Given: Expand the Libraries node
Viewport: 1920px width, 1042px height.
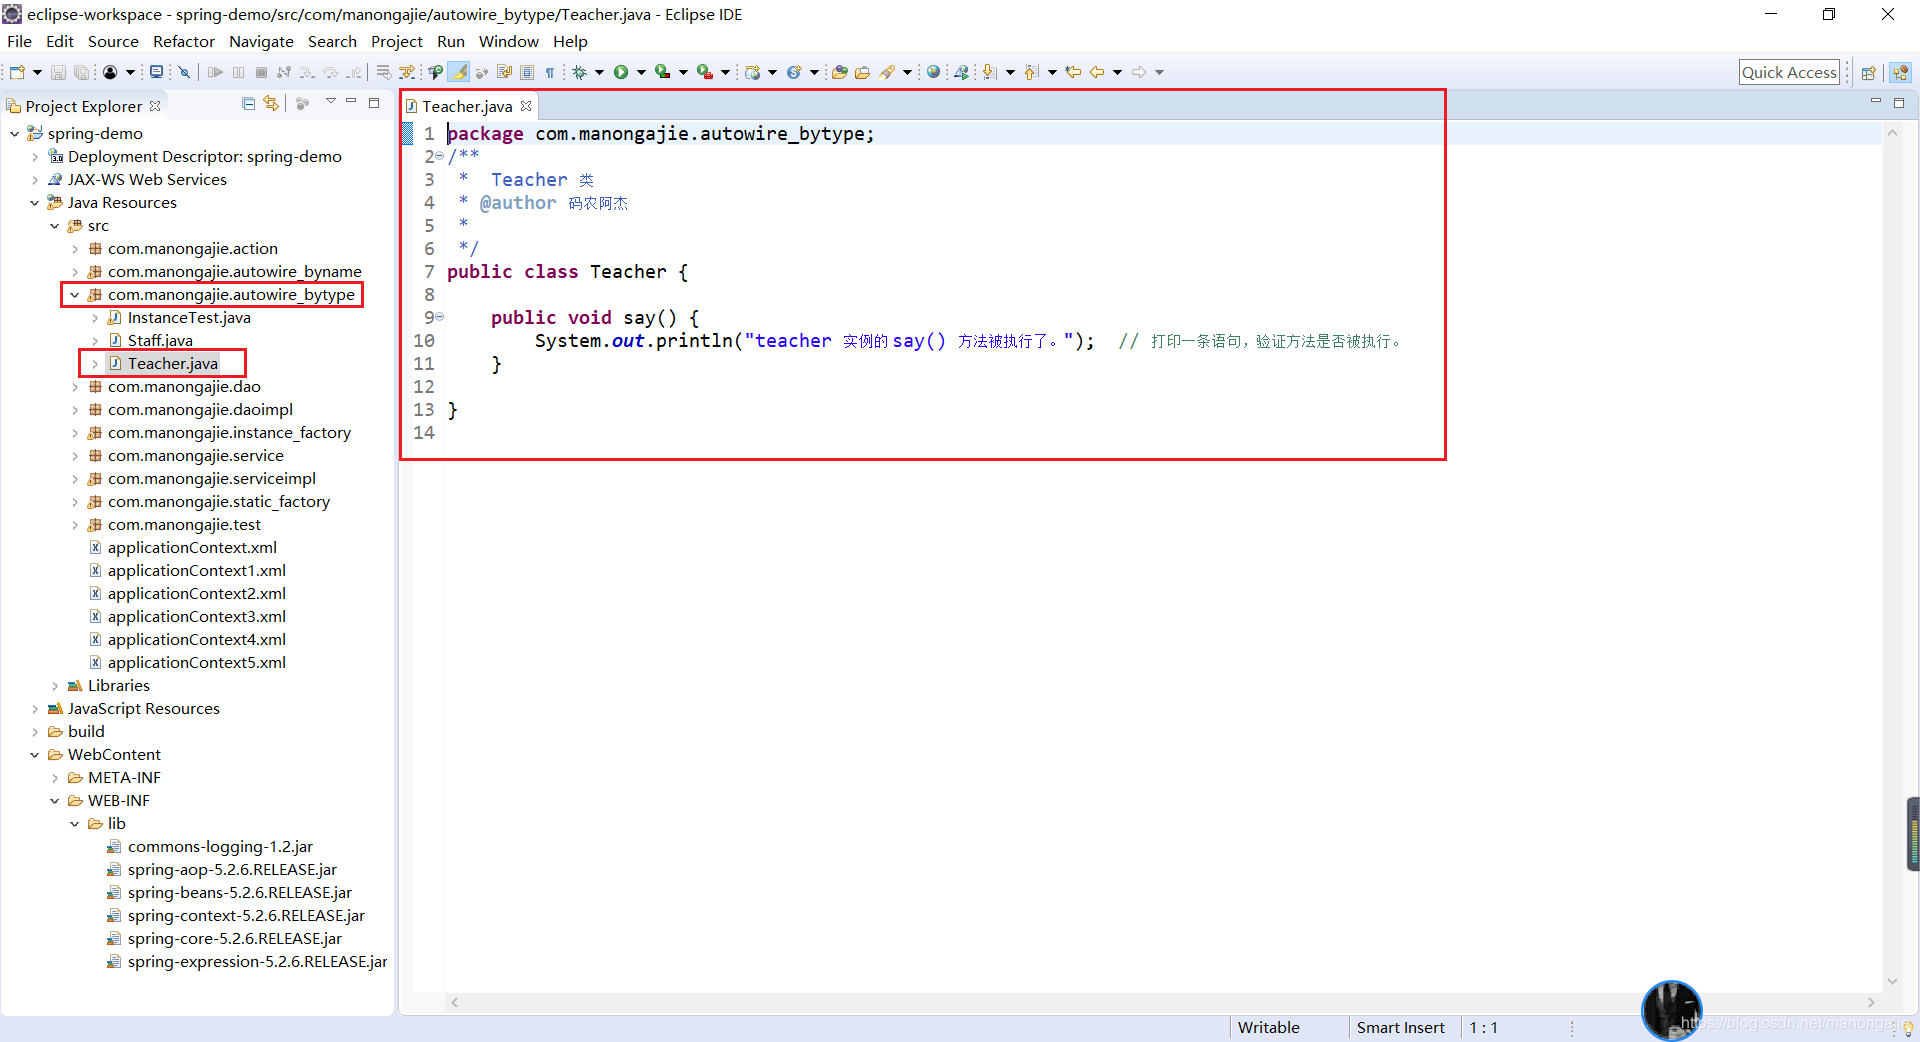Looking at the screenshot, I should tap(55, 686).
